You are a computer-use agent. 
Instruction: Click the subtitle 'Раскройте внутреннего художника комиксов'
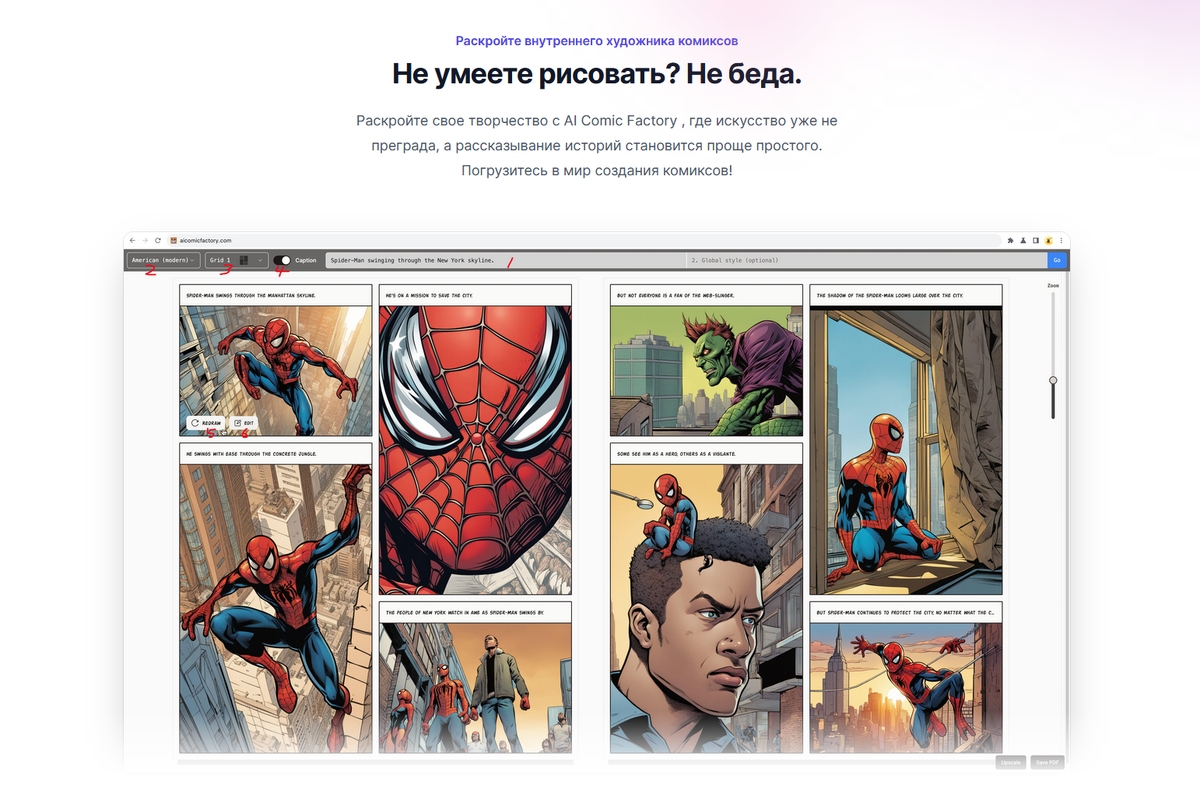click(x=597, y=41)
